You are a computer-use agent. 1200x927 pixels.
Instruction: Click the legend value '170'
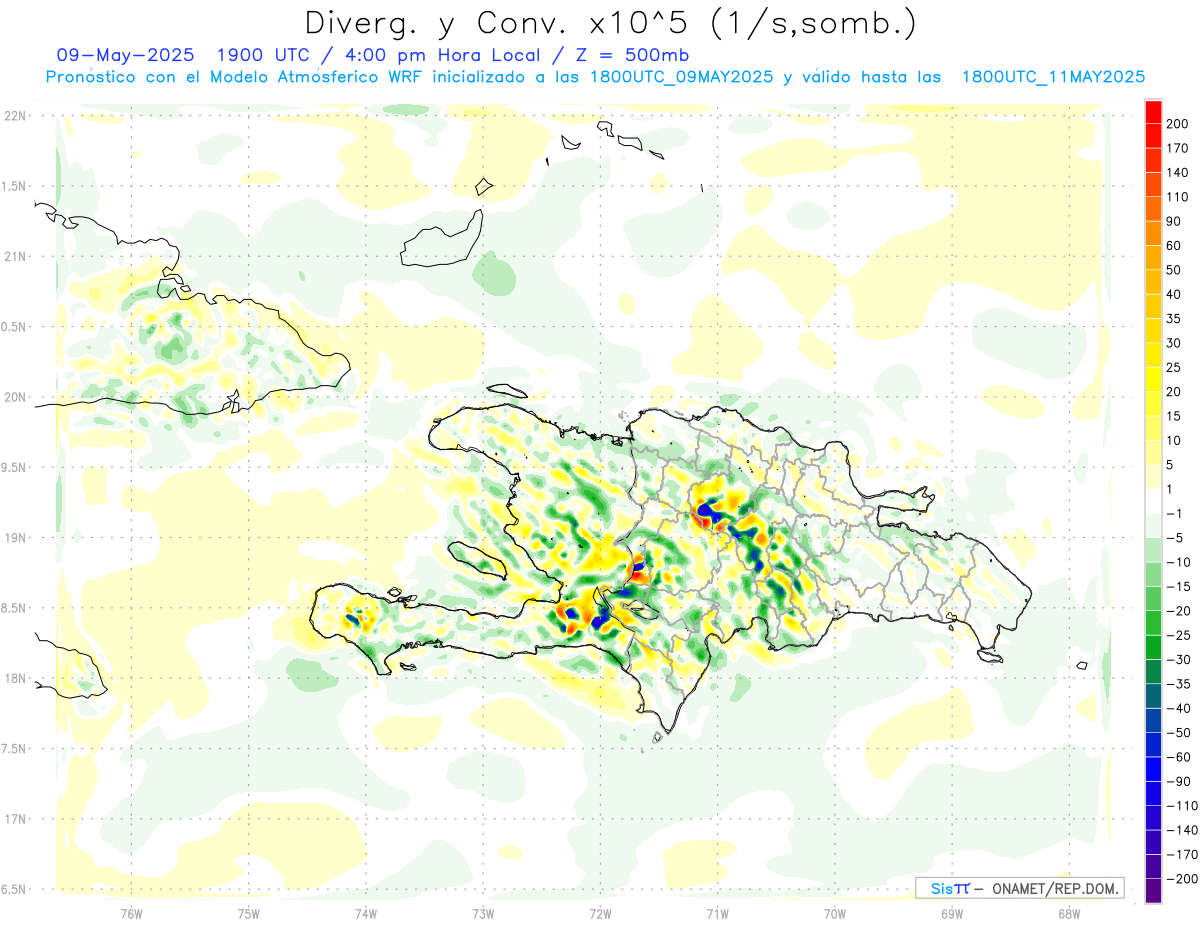point(1178,148)
